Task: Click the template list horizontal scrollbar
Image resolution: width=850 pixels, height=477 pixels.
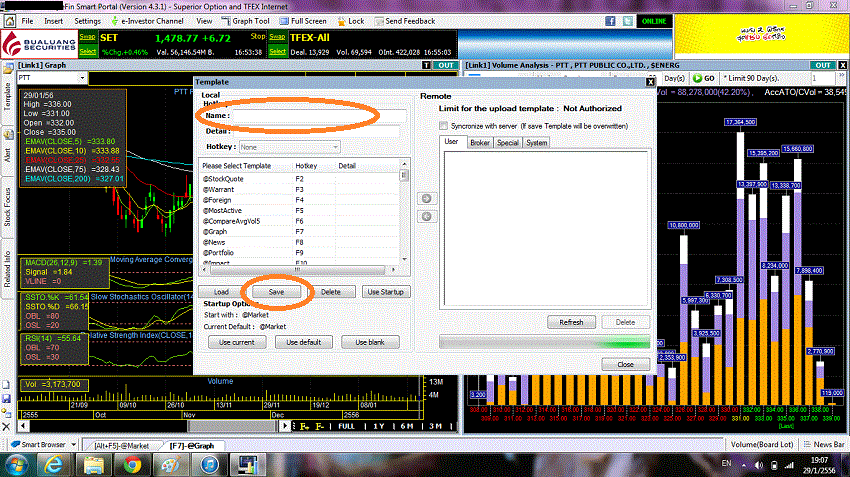Action: tap(298, 269)
